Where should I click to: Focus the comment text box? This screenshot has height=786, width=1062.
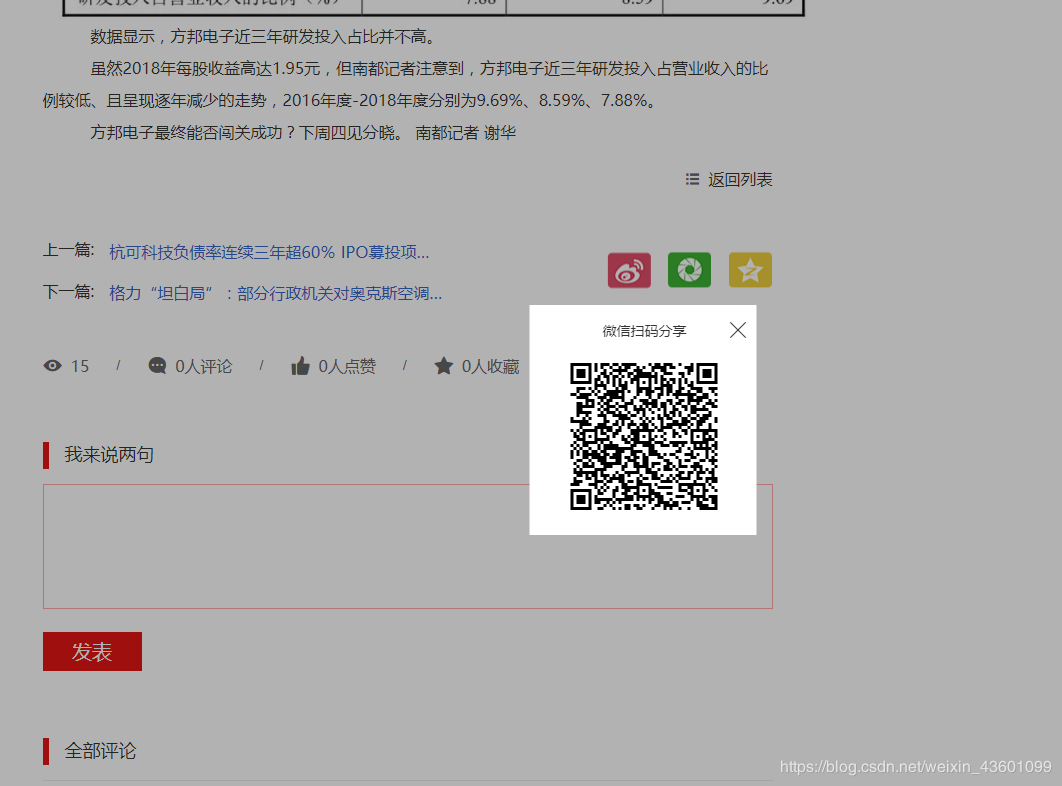pyautogui.click(x=408, y=546)
